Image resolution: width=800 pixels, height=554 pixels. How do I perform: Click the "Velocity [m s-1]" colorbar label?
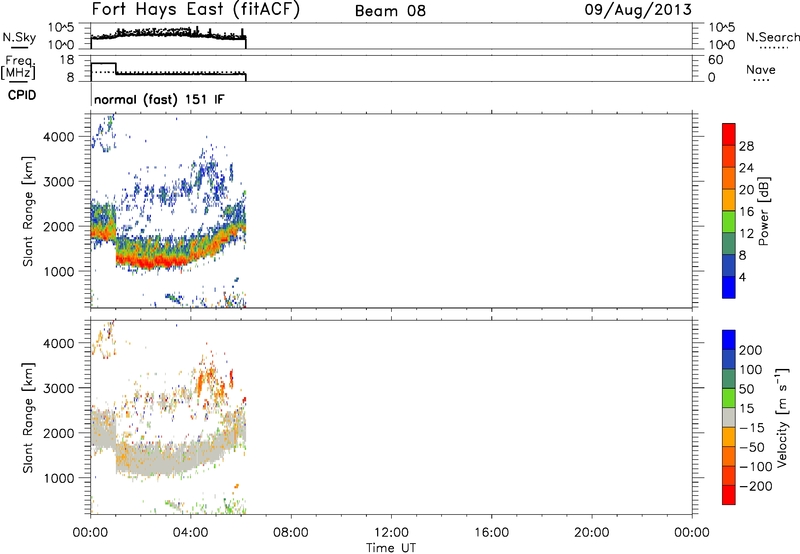click(x=781, y=417)
